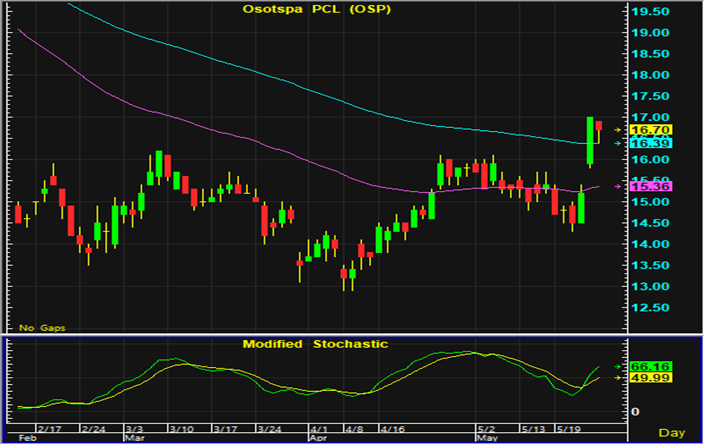Click the 5/19 date marker

569,429
